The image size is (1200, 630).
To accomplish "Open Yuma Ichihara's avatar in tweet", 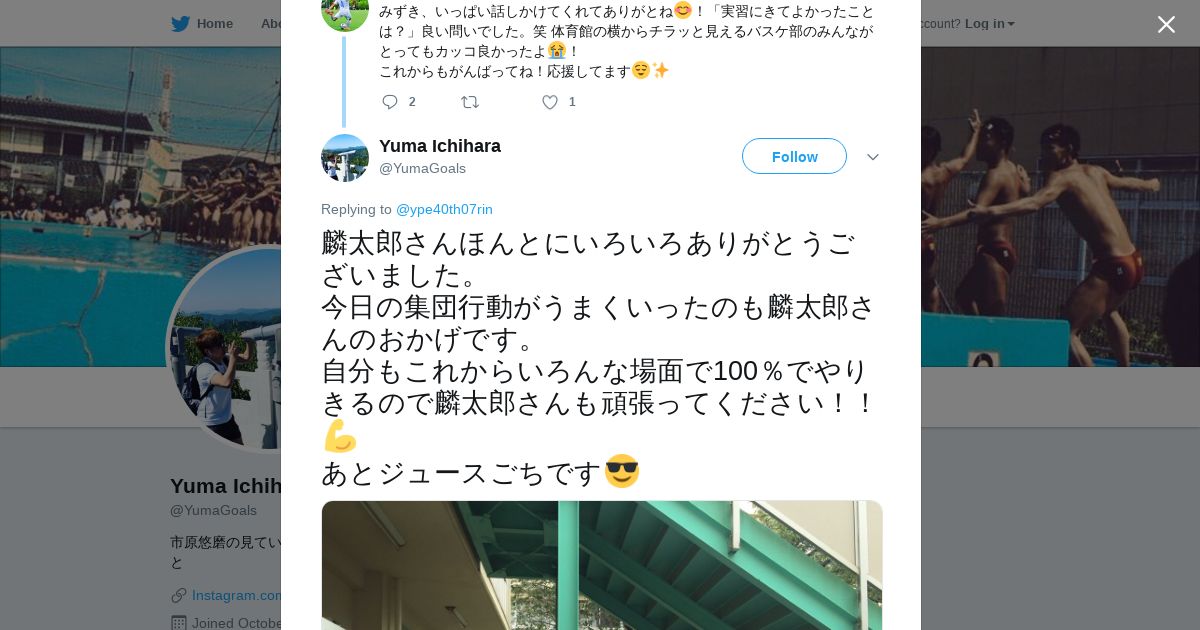I will coord(345,158).
